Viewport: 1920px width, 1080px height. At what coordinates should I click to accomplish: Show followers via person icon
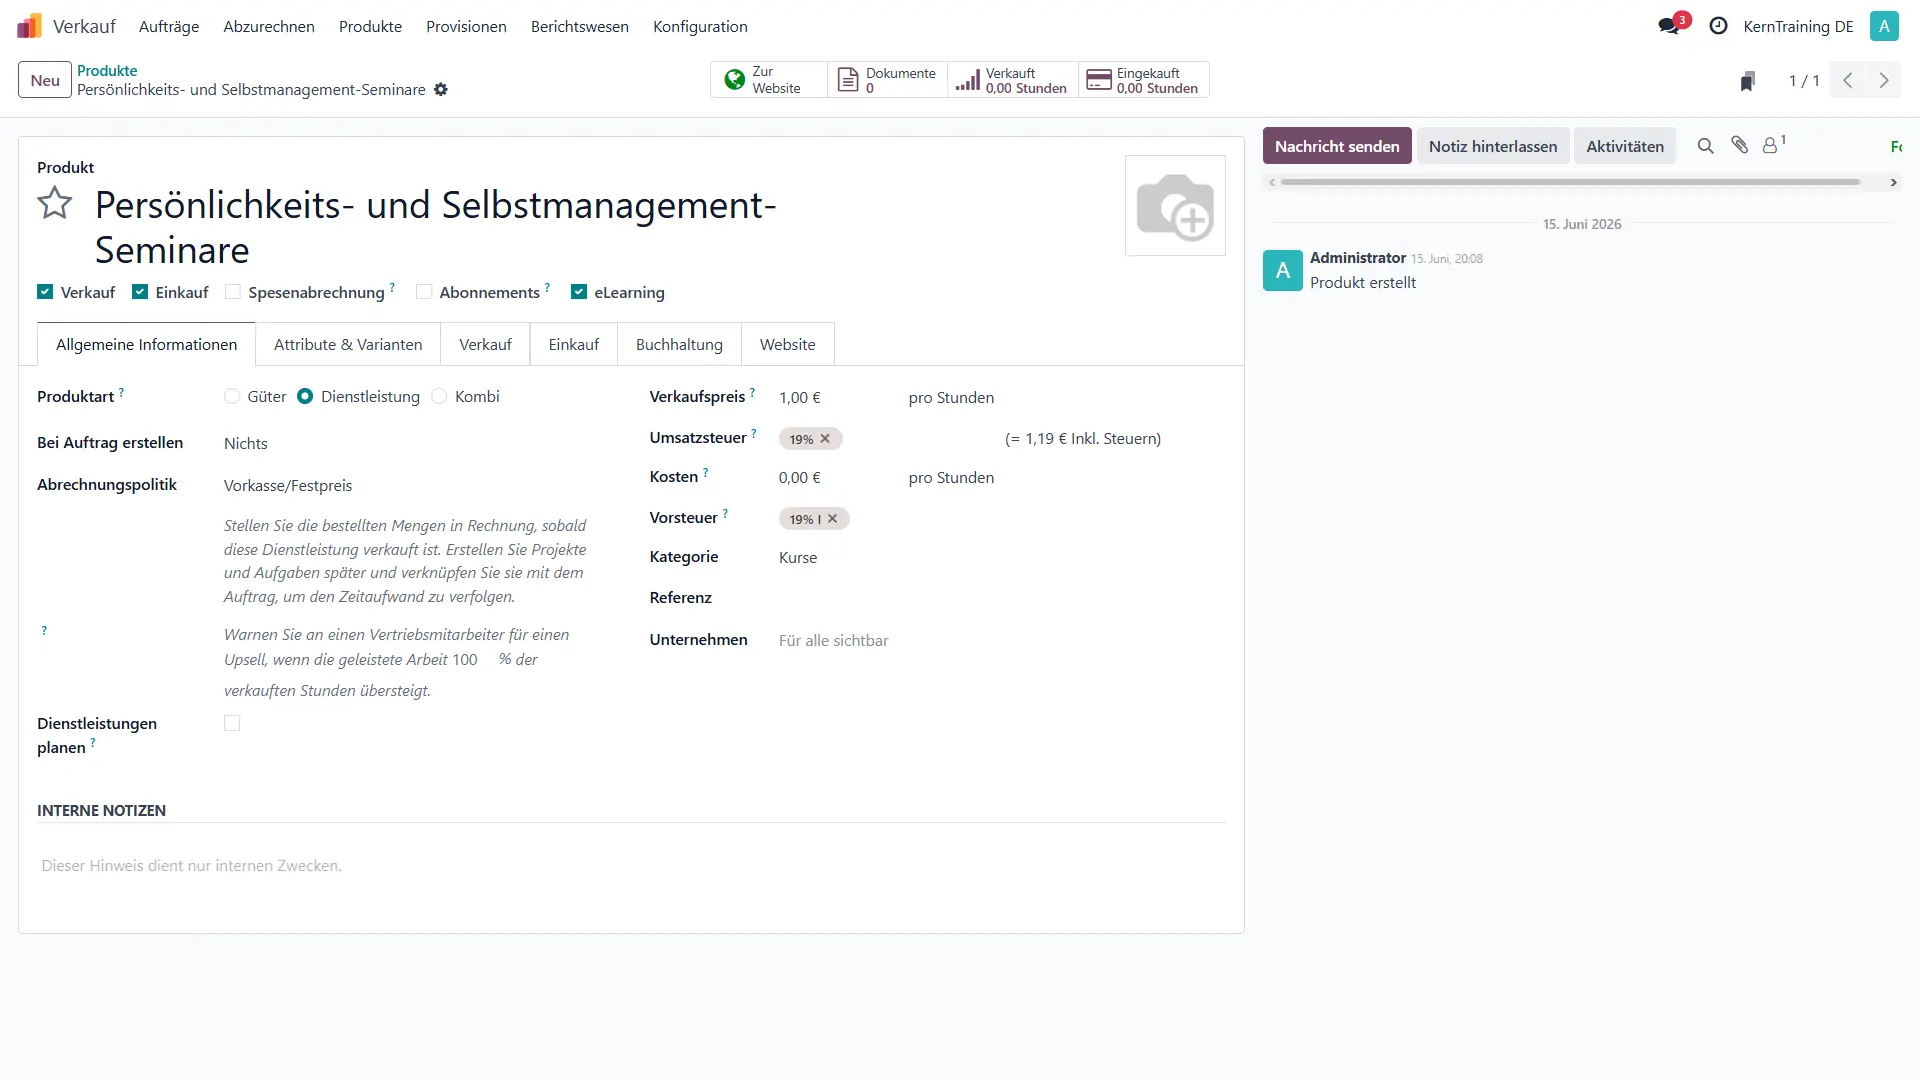(1772, 146)
